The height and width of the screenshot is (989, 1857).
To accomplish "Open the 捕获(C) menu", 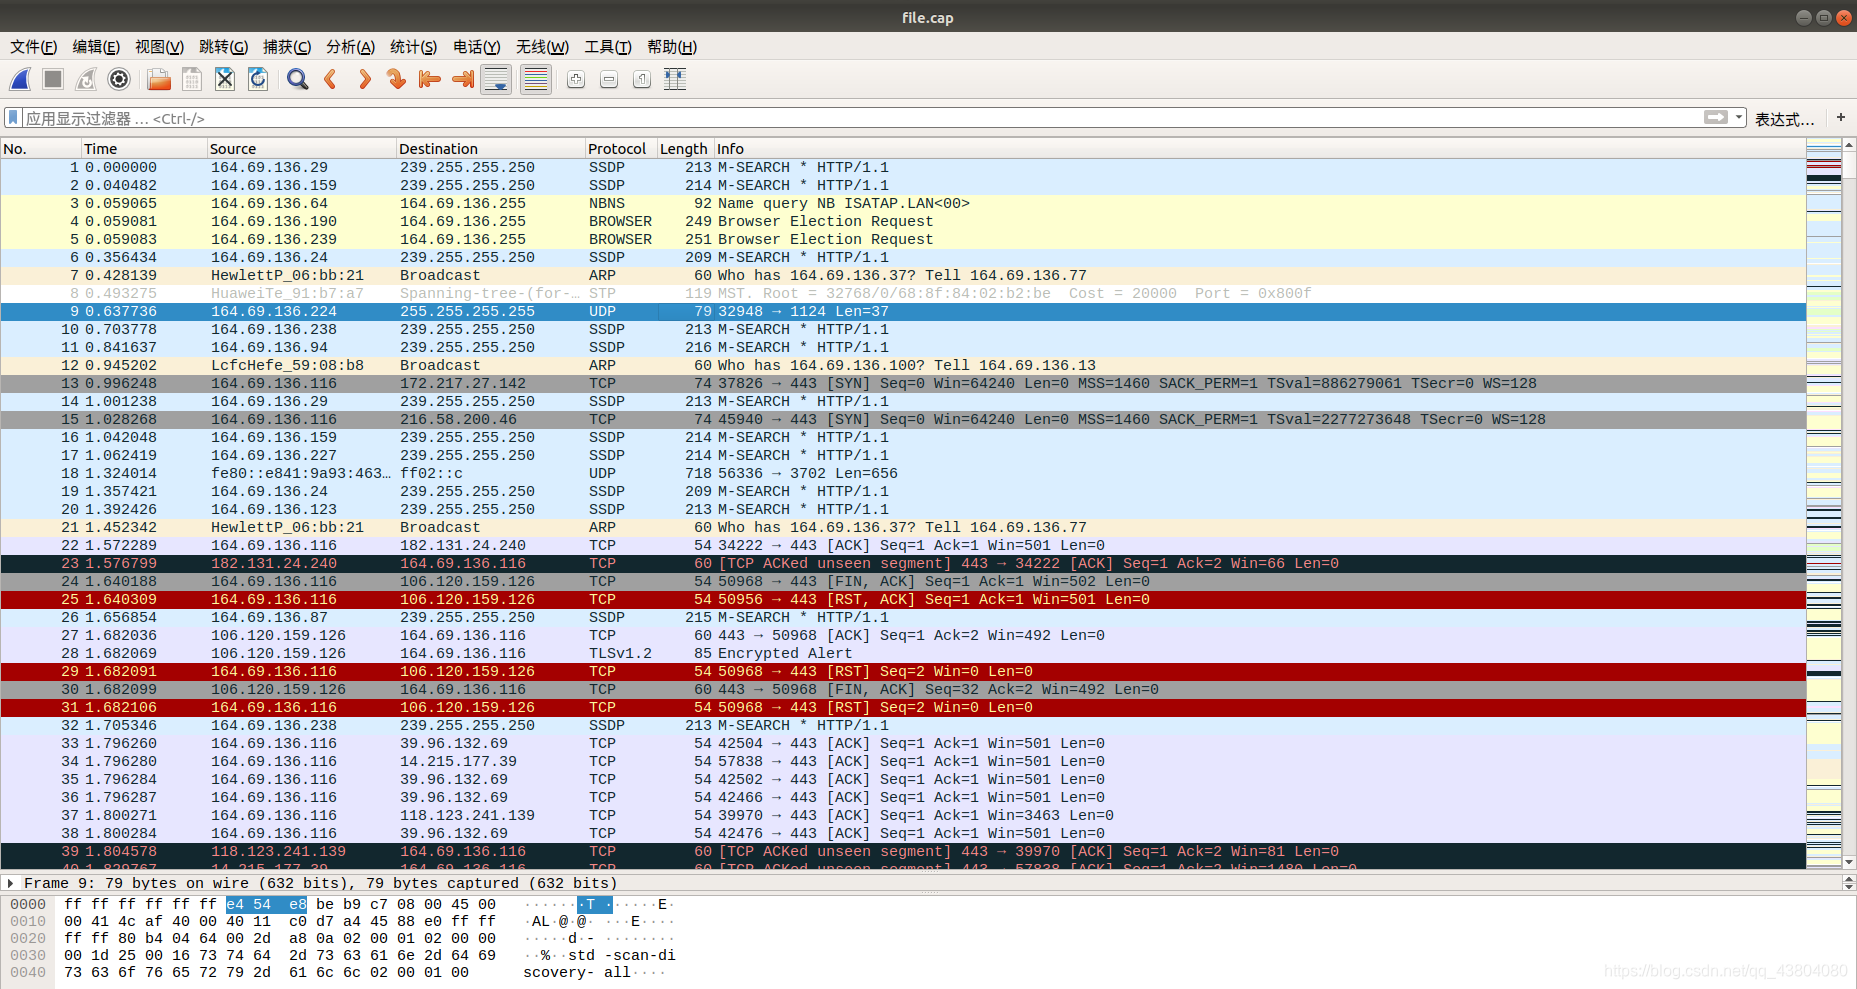I will pos(287,47).
